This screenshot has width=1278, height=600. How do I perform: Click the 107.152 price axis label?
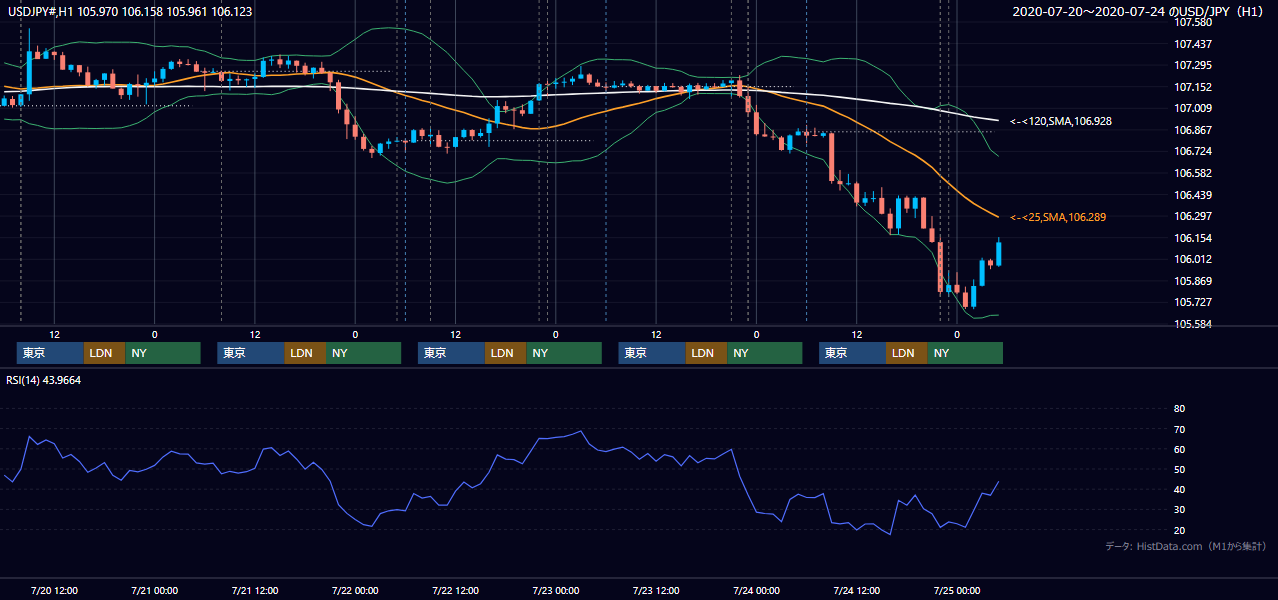pos(1192,87)
